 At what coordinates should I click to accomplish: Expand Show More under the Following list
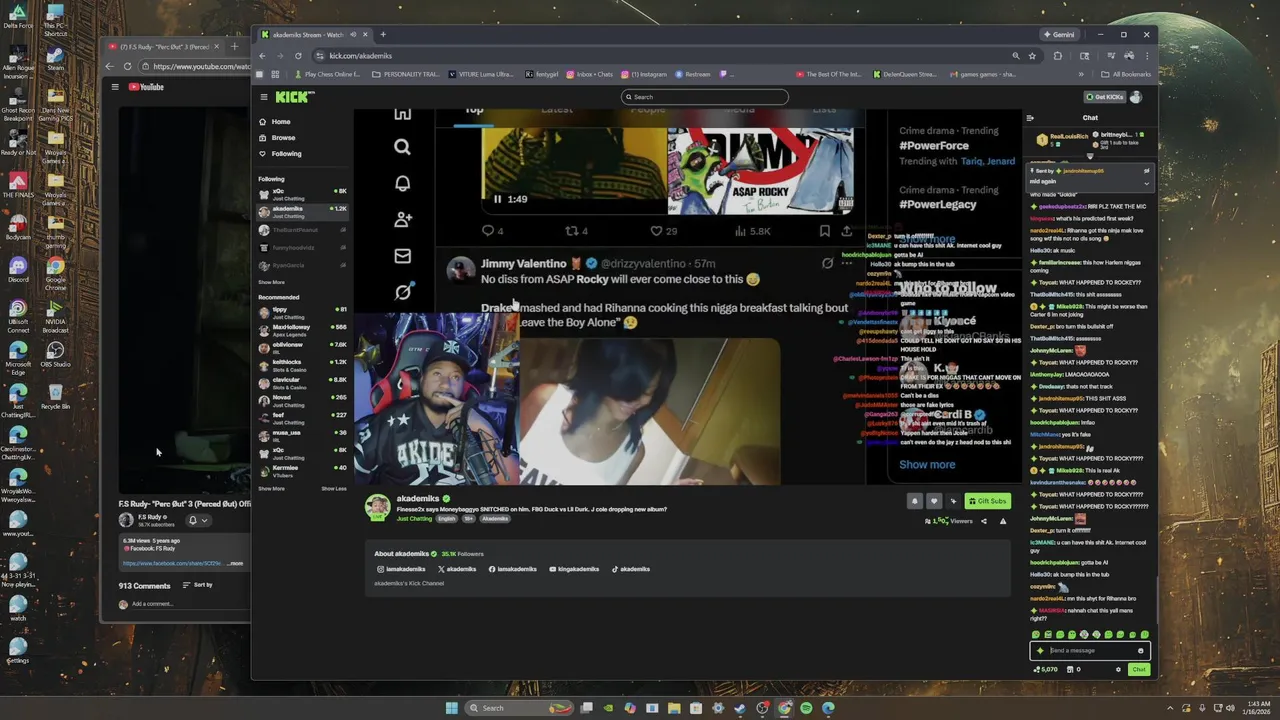click(x=271, y=282)
